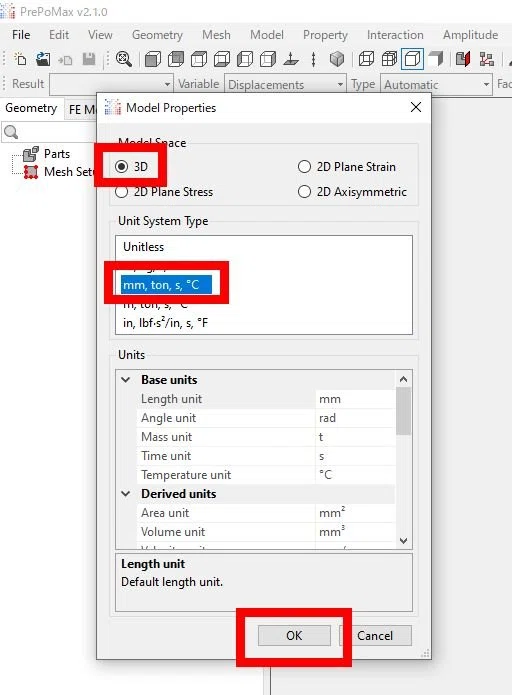Switch to the FE Model tree tab
Screen dimensions: 512x695
[82, 109]
